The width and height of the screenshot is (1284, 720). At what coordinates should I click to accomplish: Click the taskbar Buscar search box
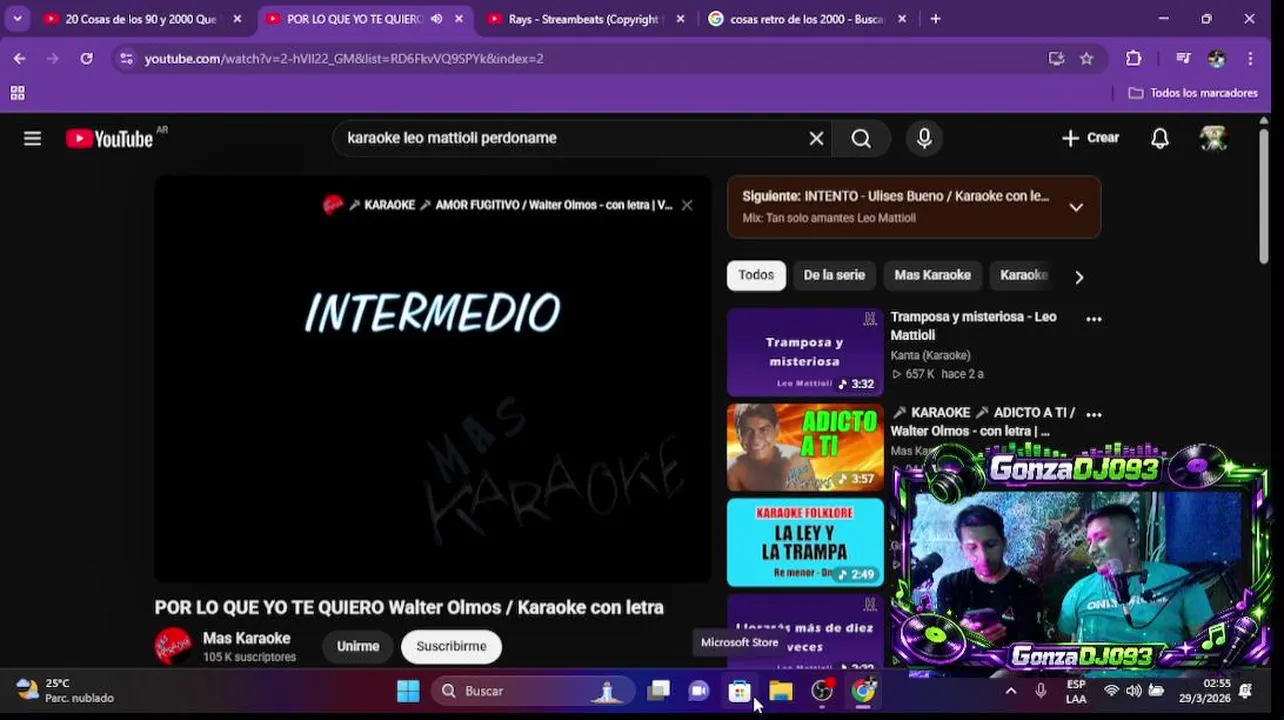[533, 691]
